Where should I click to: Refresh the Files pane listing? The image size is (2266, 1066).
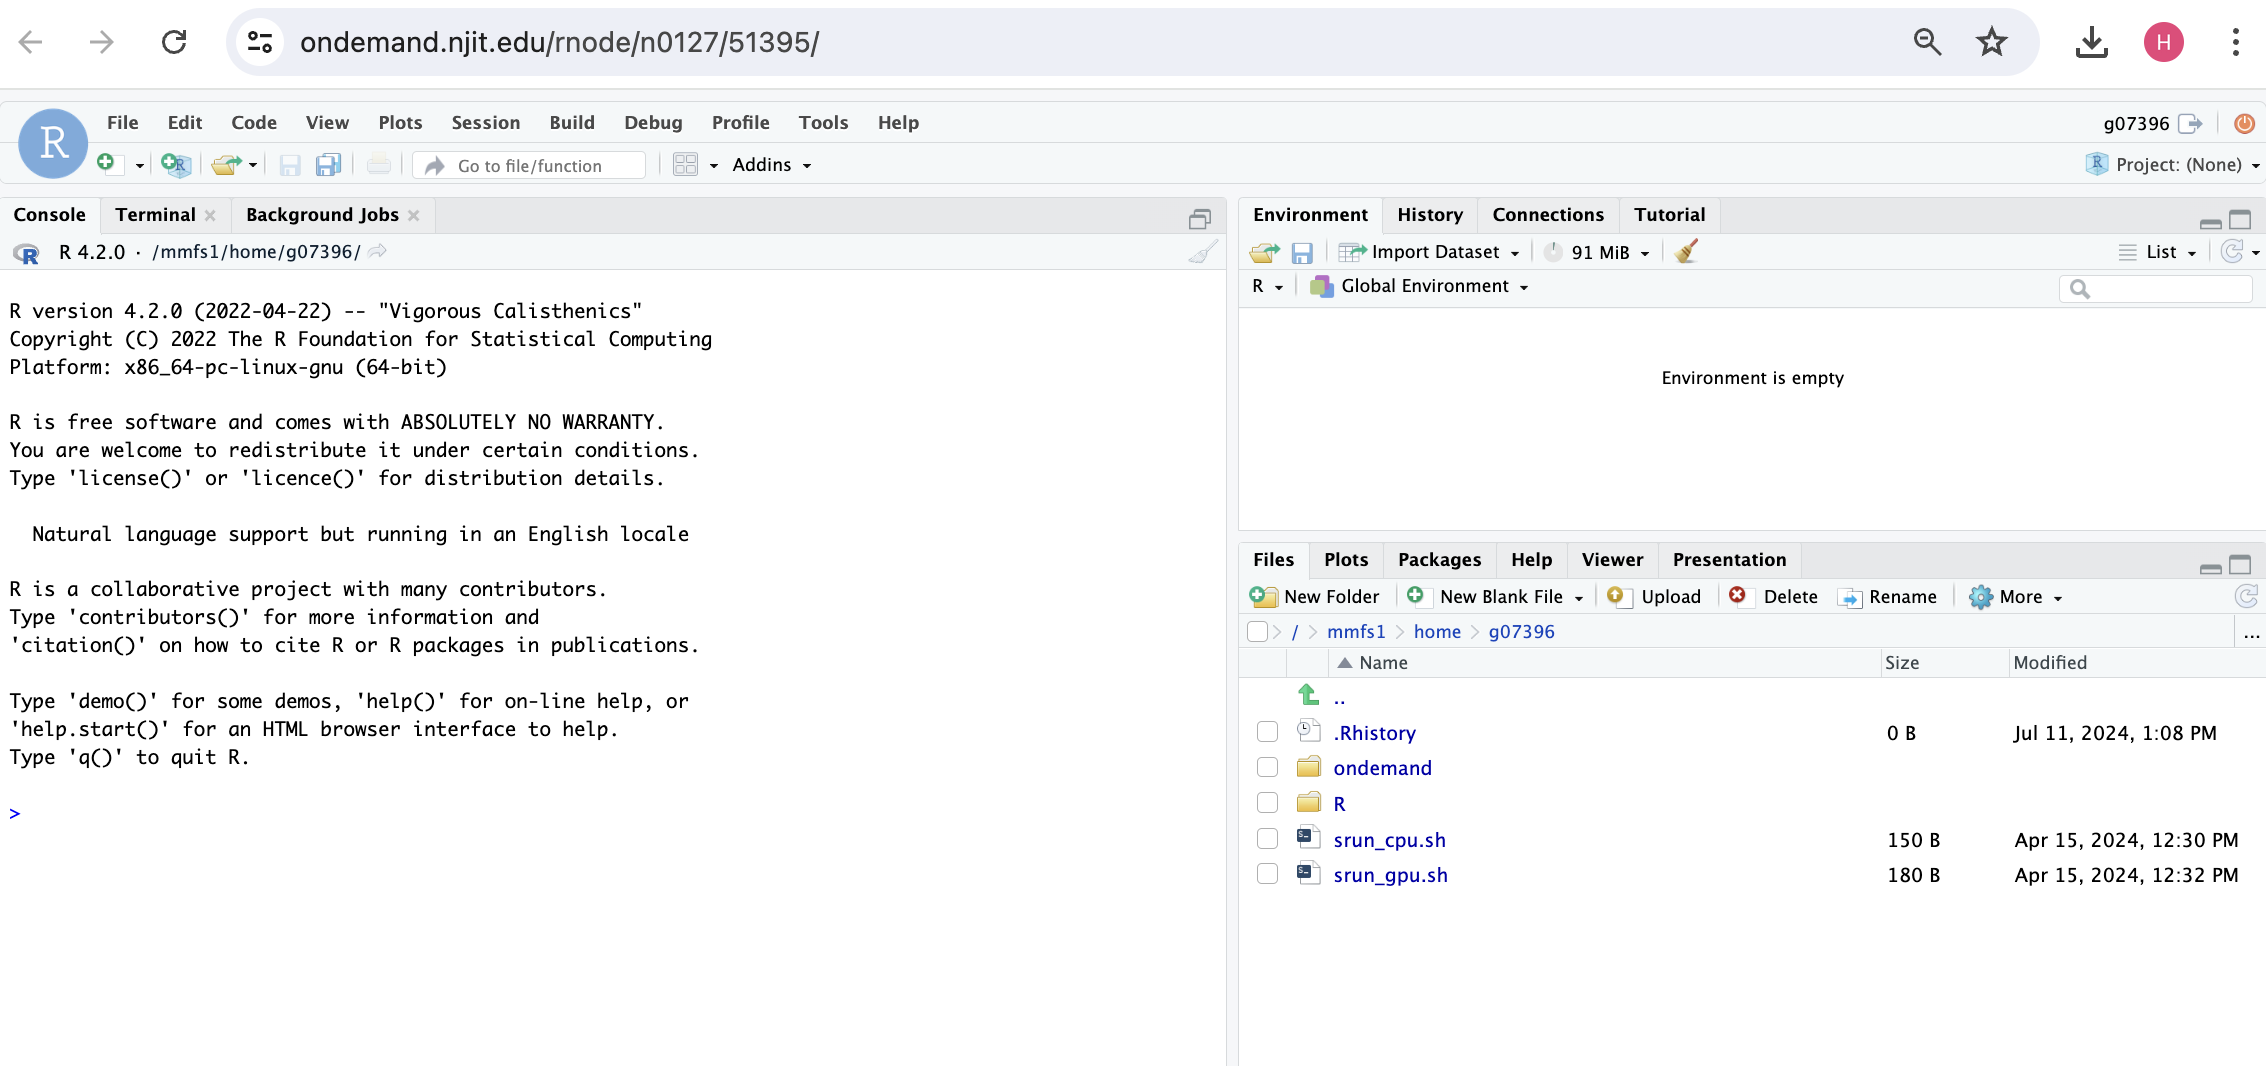tap(2246, 597)
